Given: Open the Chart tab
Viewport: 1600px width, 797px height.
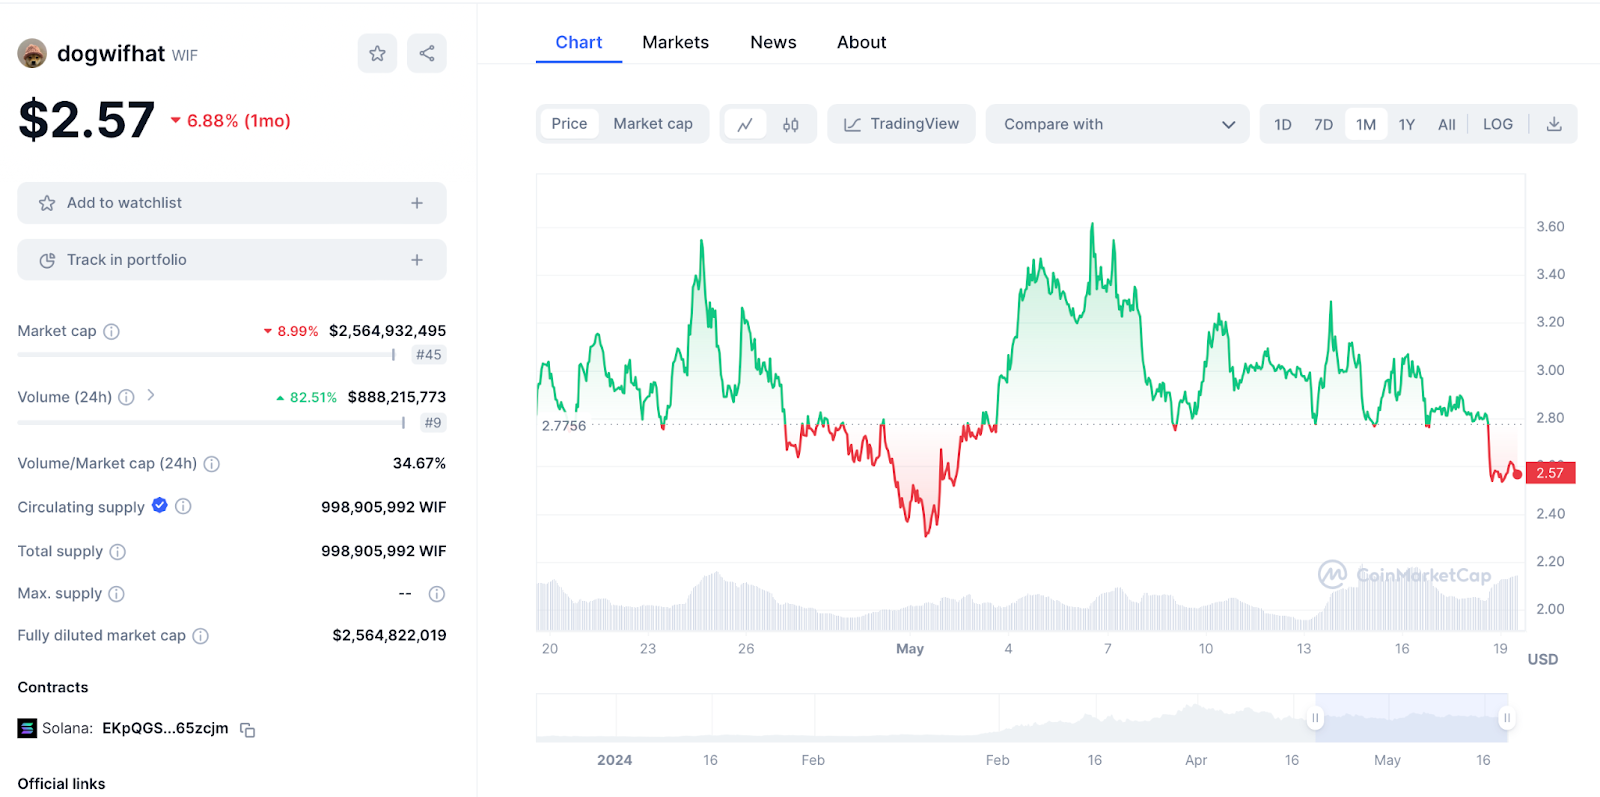Looking at the screenshot, I should point(579,42).
